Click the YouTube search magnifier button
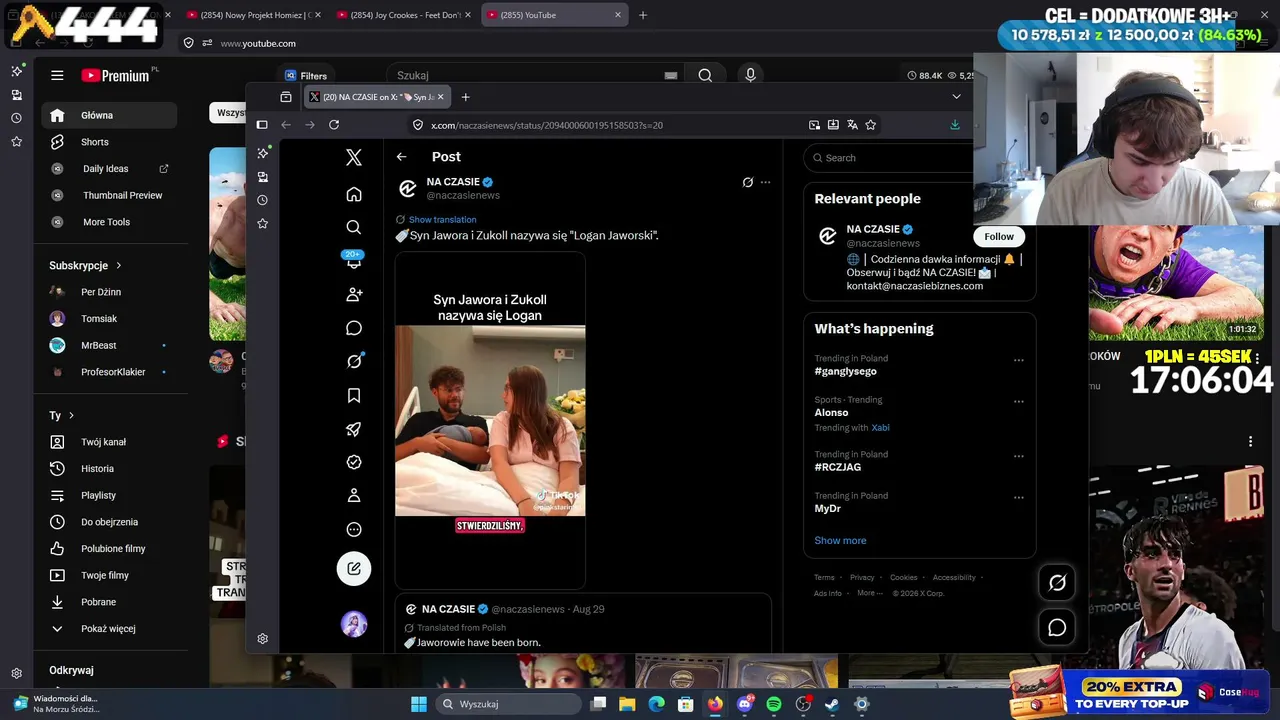Viewport: 1280px width, 720px height. [705, 75]
